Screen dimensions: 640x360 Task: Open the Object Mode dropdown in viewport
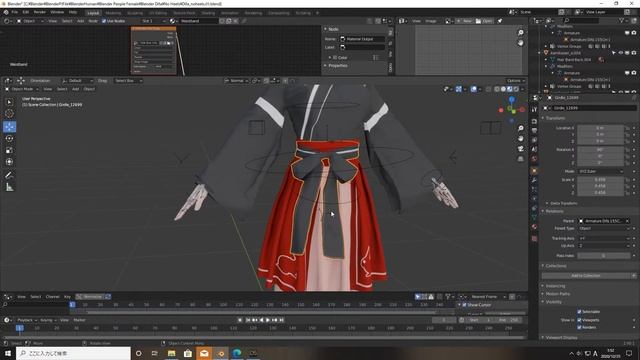coord(21,89)
